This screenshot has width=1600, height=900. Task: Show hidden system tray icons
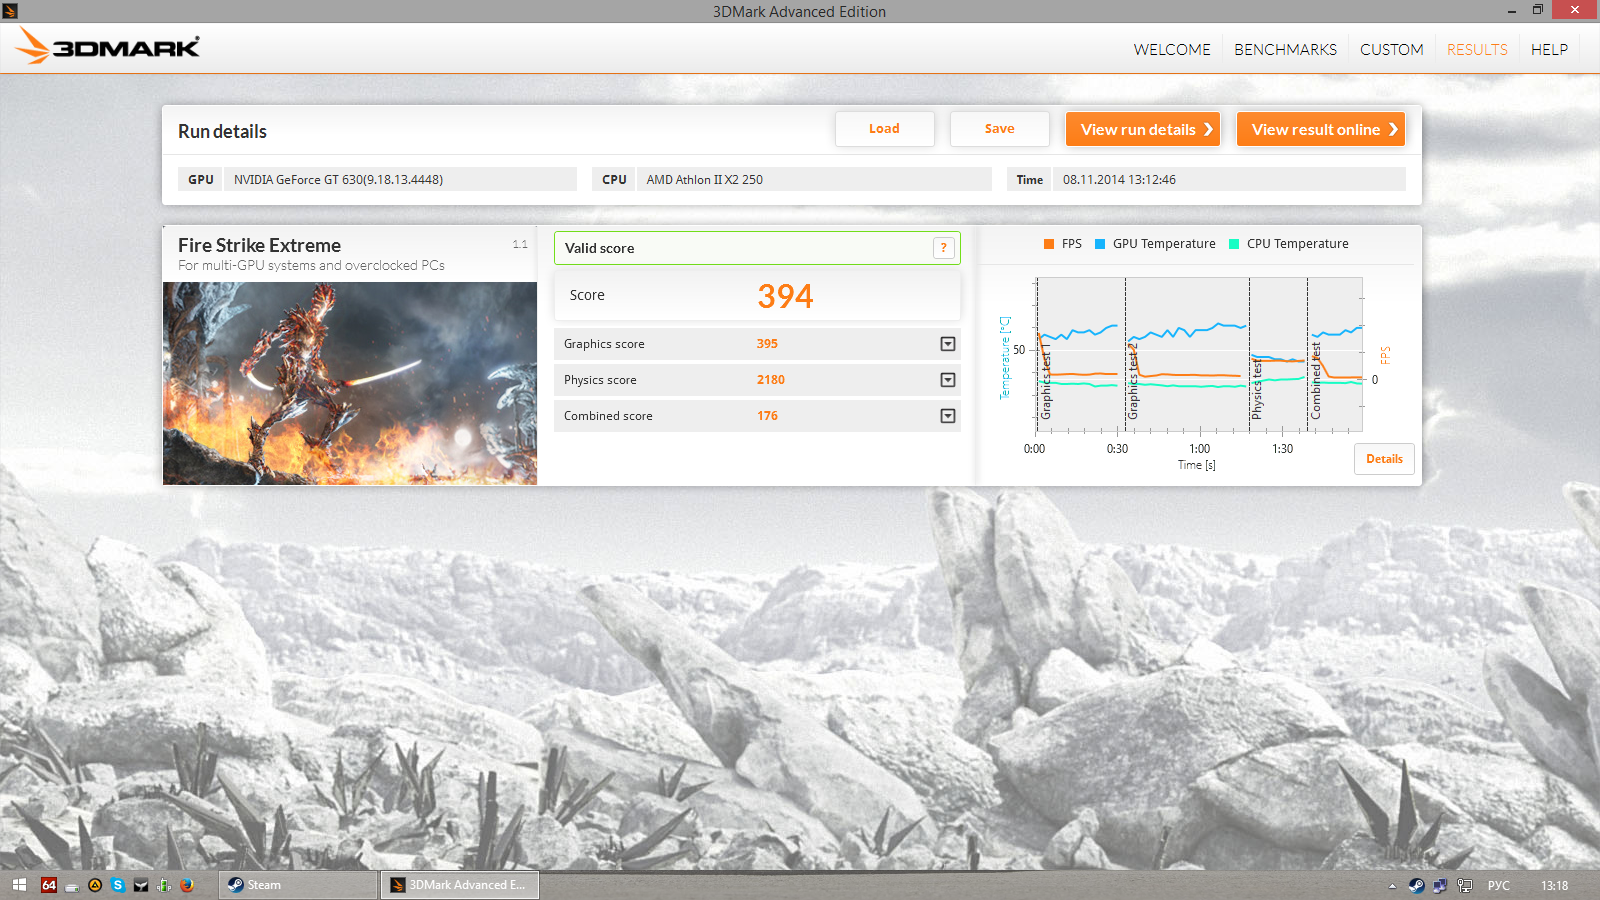click(x=1392, y=886)
